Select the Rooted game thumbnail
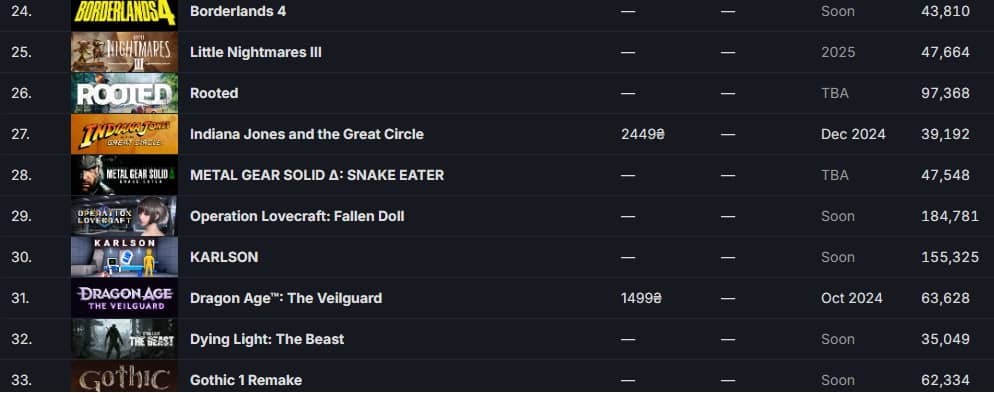 point(124,93)
